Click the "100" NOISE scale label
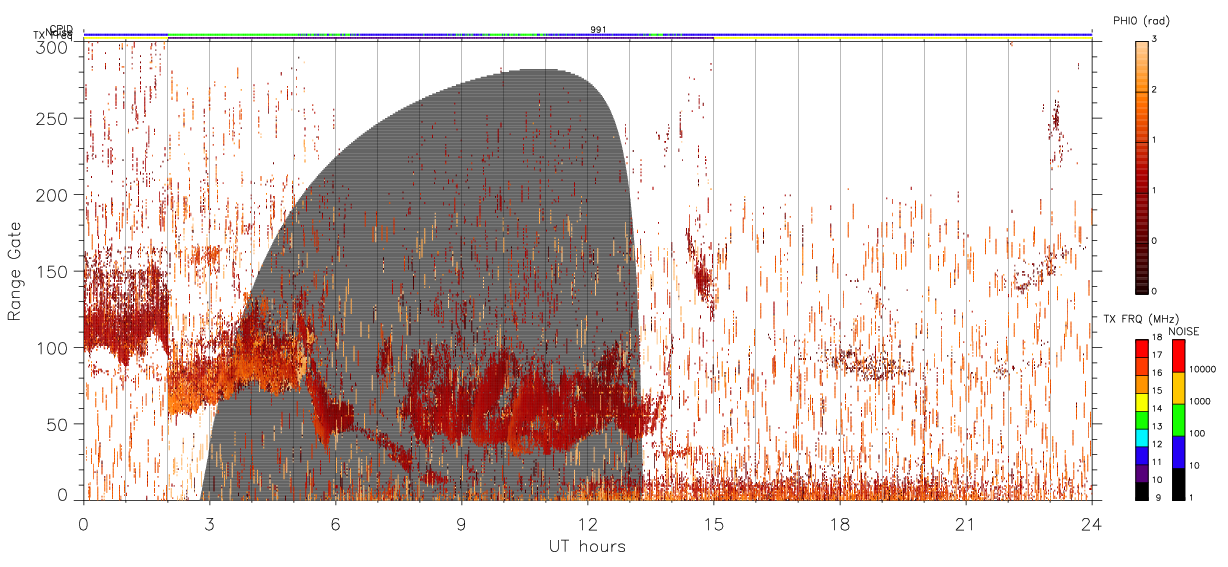 click(x=1196, y=433)
